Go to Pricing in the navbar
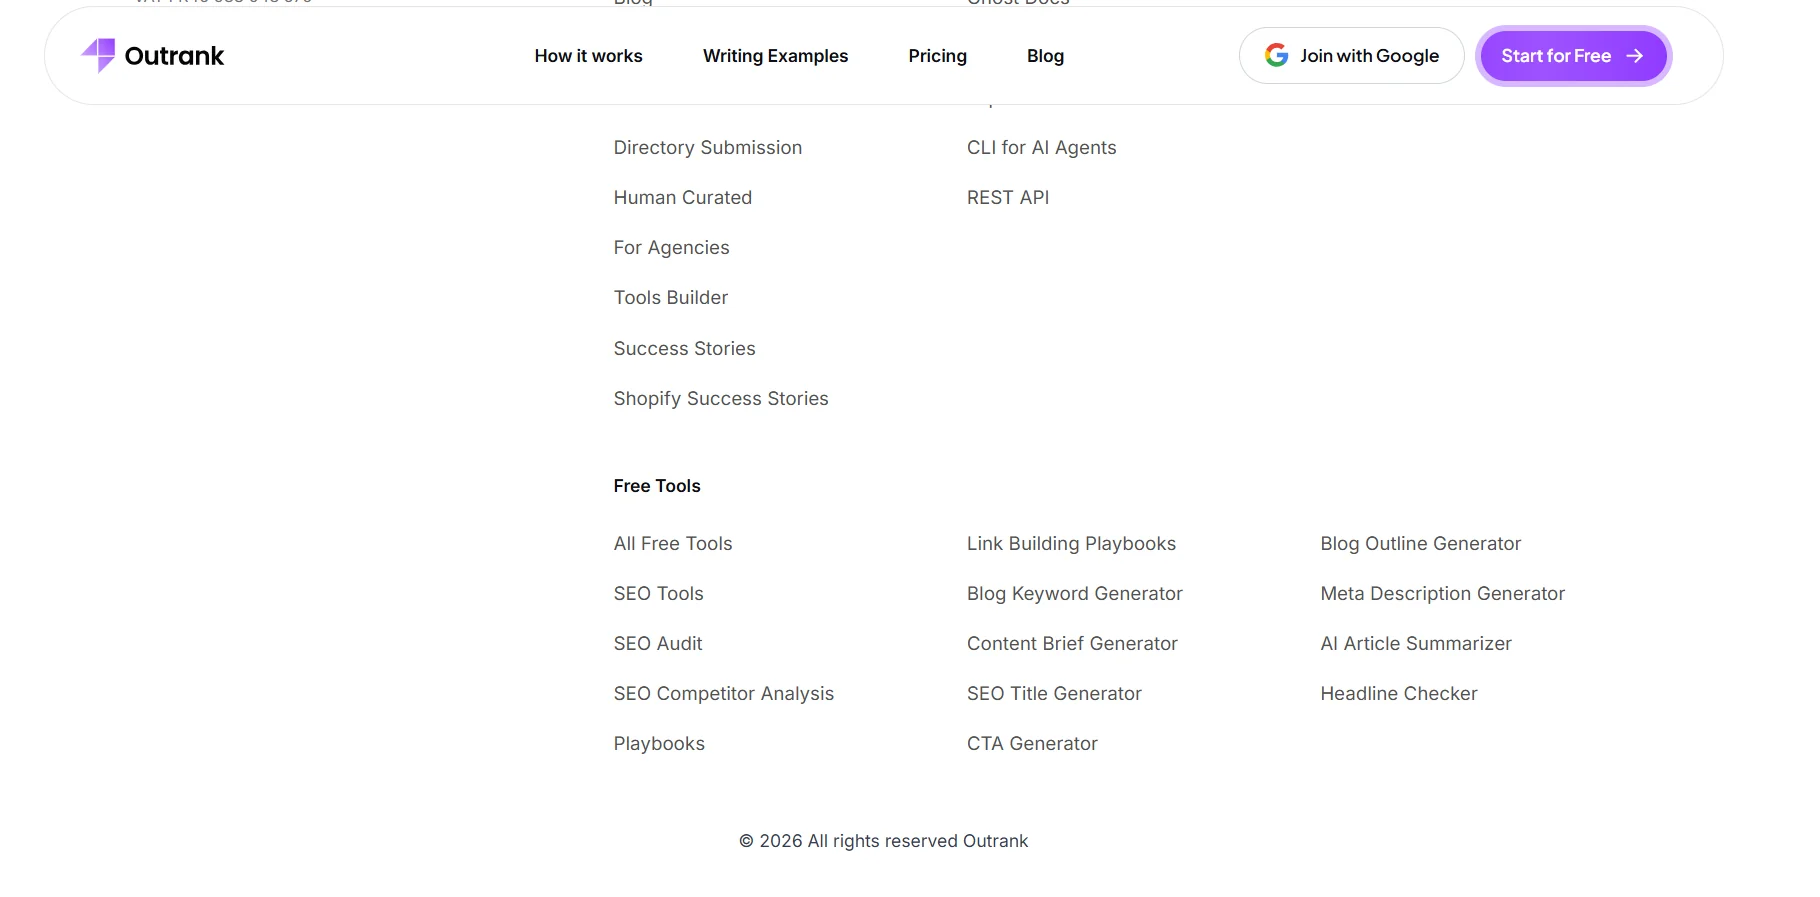The height and width of the screenshot is (897, 1820). (x=937, y=56)
